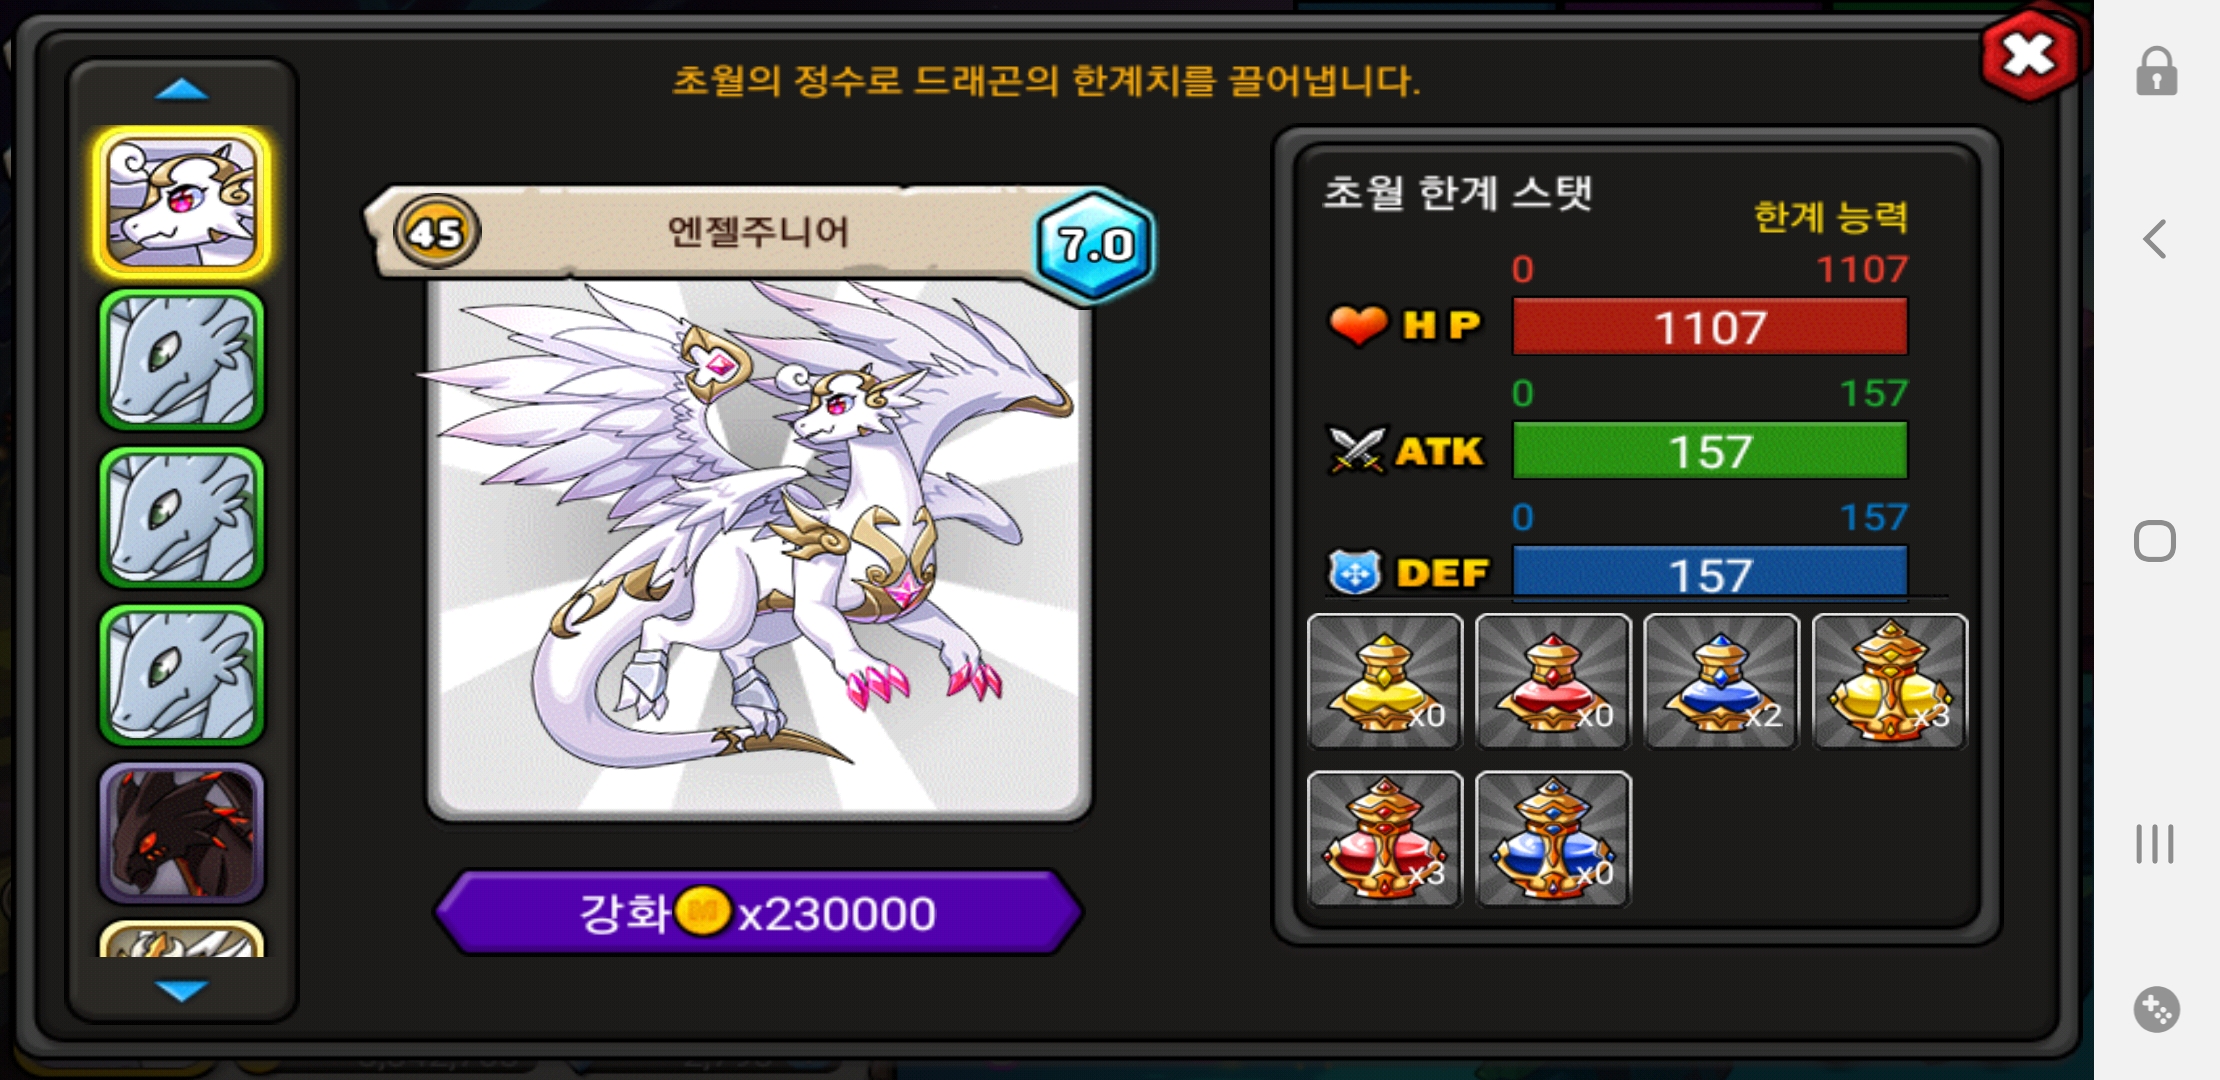Select the small red potion x0
This screenshot has height=1080, width=2220.
pos(1553,682)
